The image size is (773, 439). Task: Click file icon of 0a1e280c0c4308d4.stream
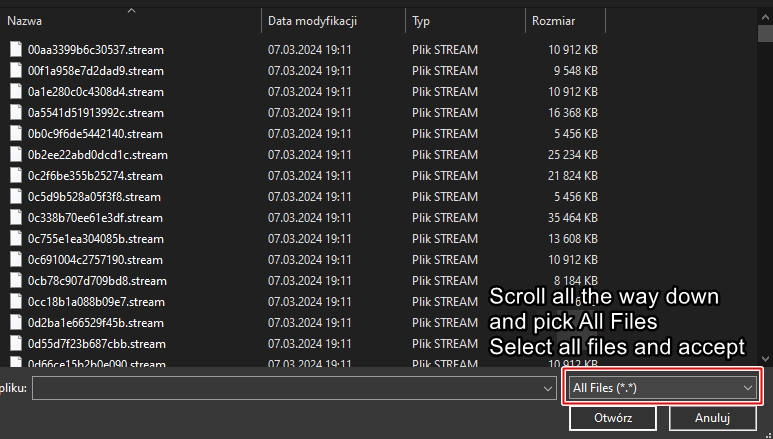15,91
